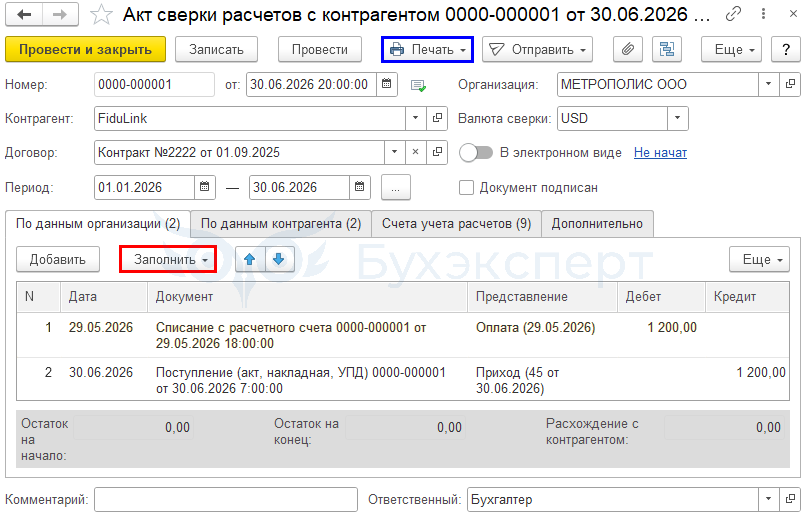
Task: Move row down with blue arrow
Action: click(x=279, y=259)
